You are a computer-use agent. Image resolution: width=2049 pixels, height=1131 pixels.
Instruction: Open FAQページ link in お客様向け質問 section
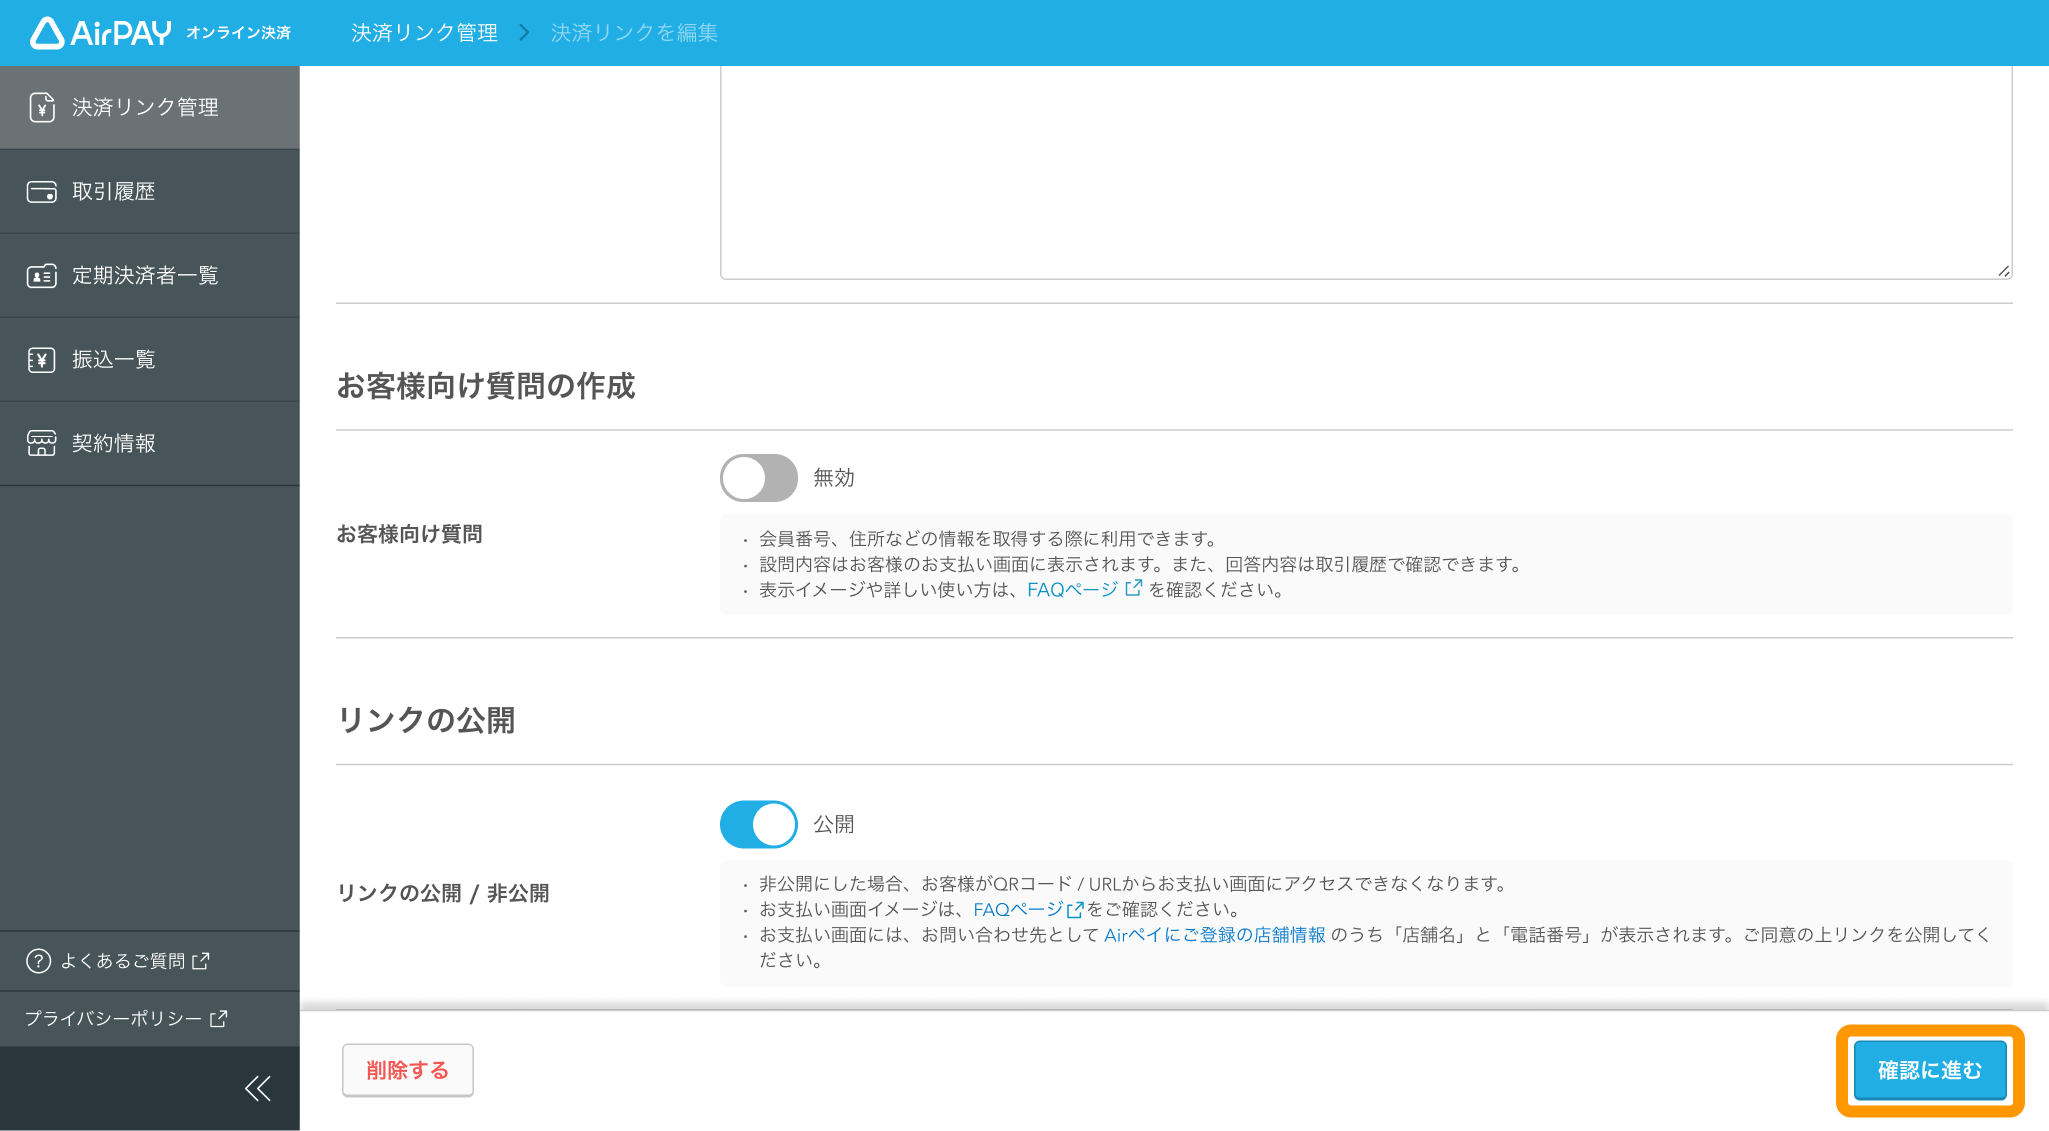point(1072,590)
